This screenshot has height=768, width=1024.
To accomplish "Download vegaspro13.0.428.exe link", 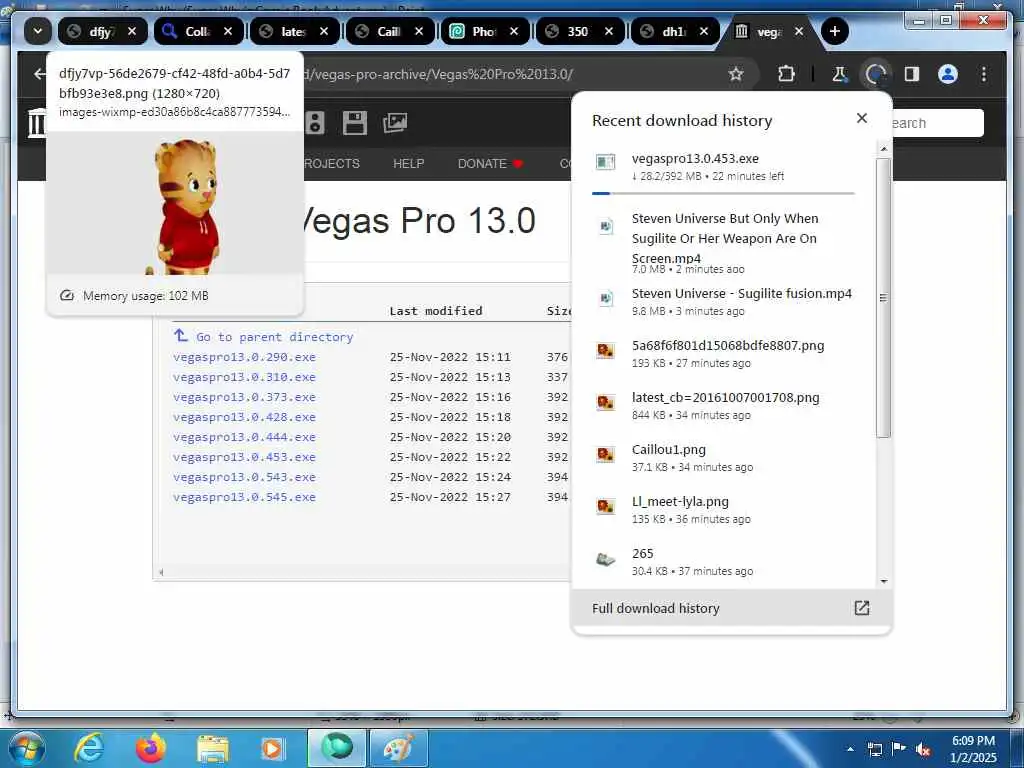I will [x=244, y=417].
